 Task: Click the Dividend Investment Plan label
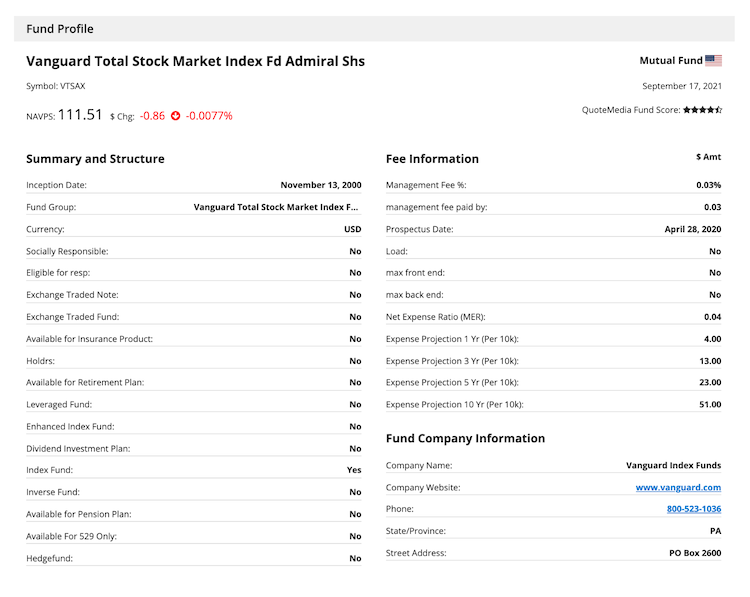[x=78, y=449]
